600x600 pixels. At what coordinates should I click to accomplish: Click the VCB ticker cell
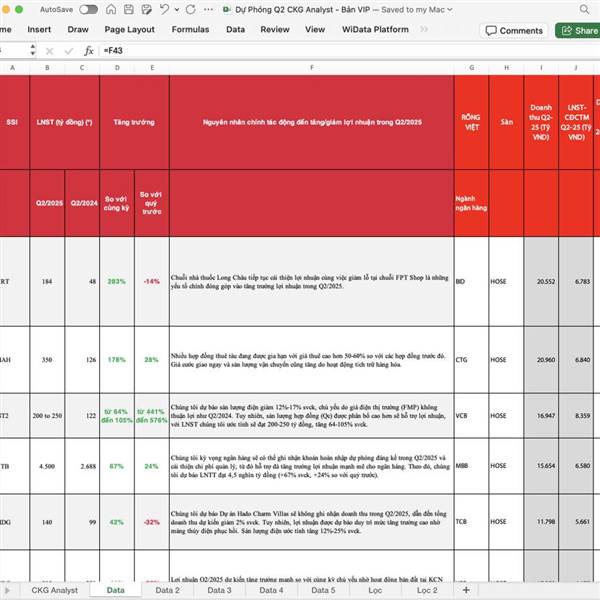point(471,416)
